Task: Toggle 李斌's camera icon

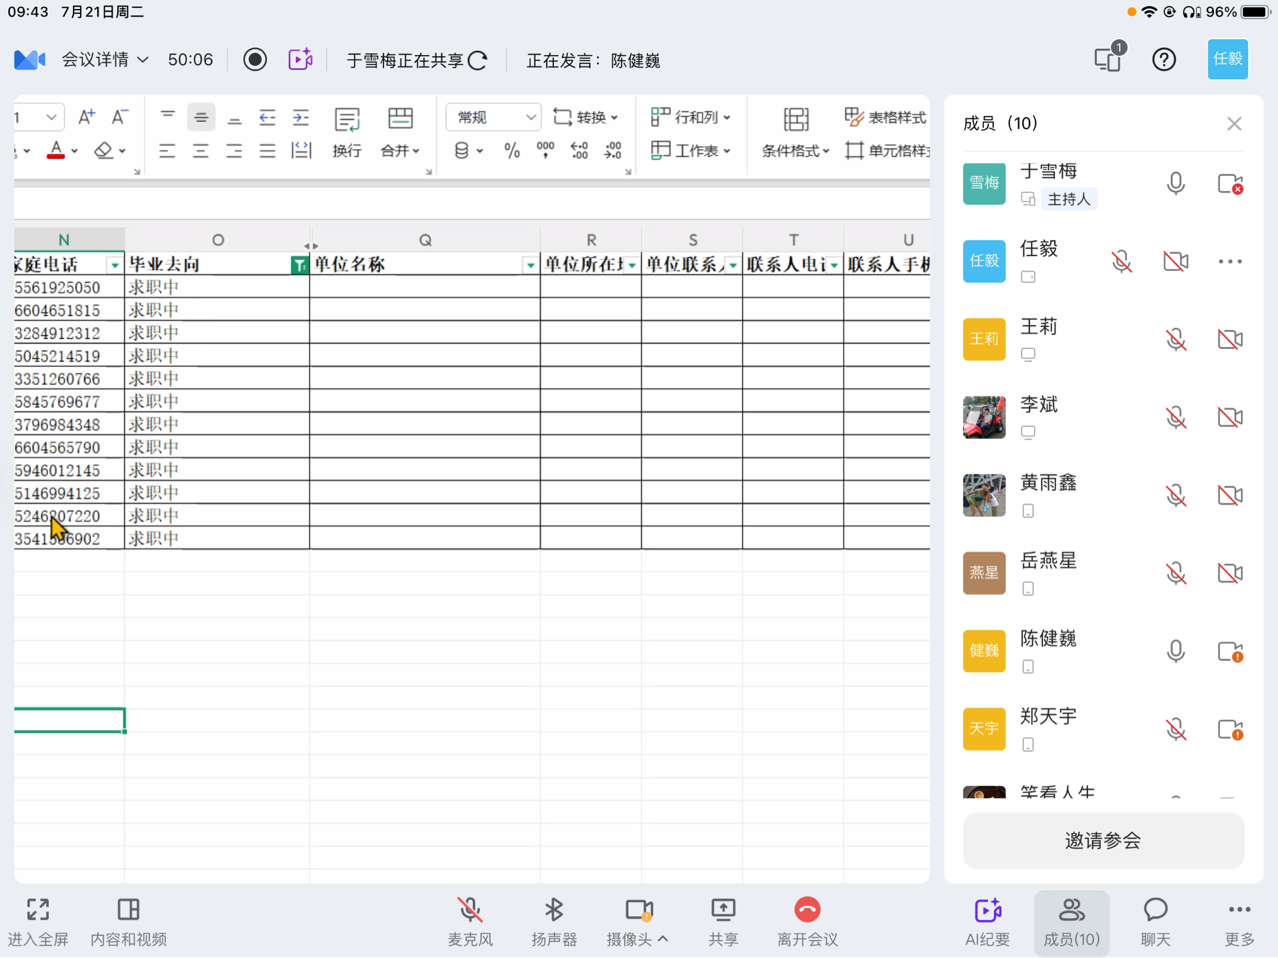Action: point(1230,418)
